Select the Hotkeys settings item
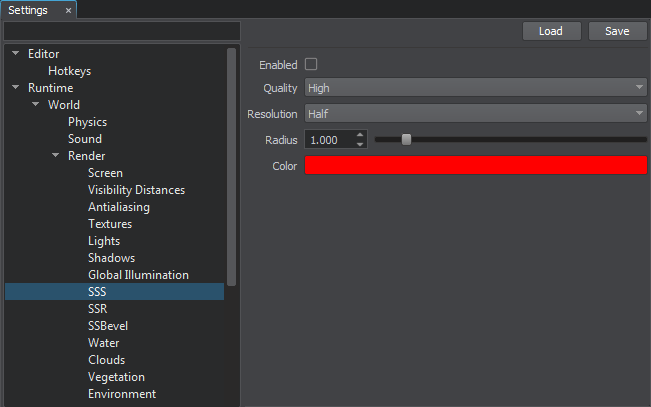Image resolution: width=651 pixels, height=407 pixels. click(70, 71)
